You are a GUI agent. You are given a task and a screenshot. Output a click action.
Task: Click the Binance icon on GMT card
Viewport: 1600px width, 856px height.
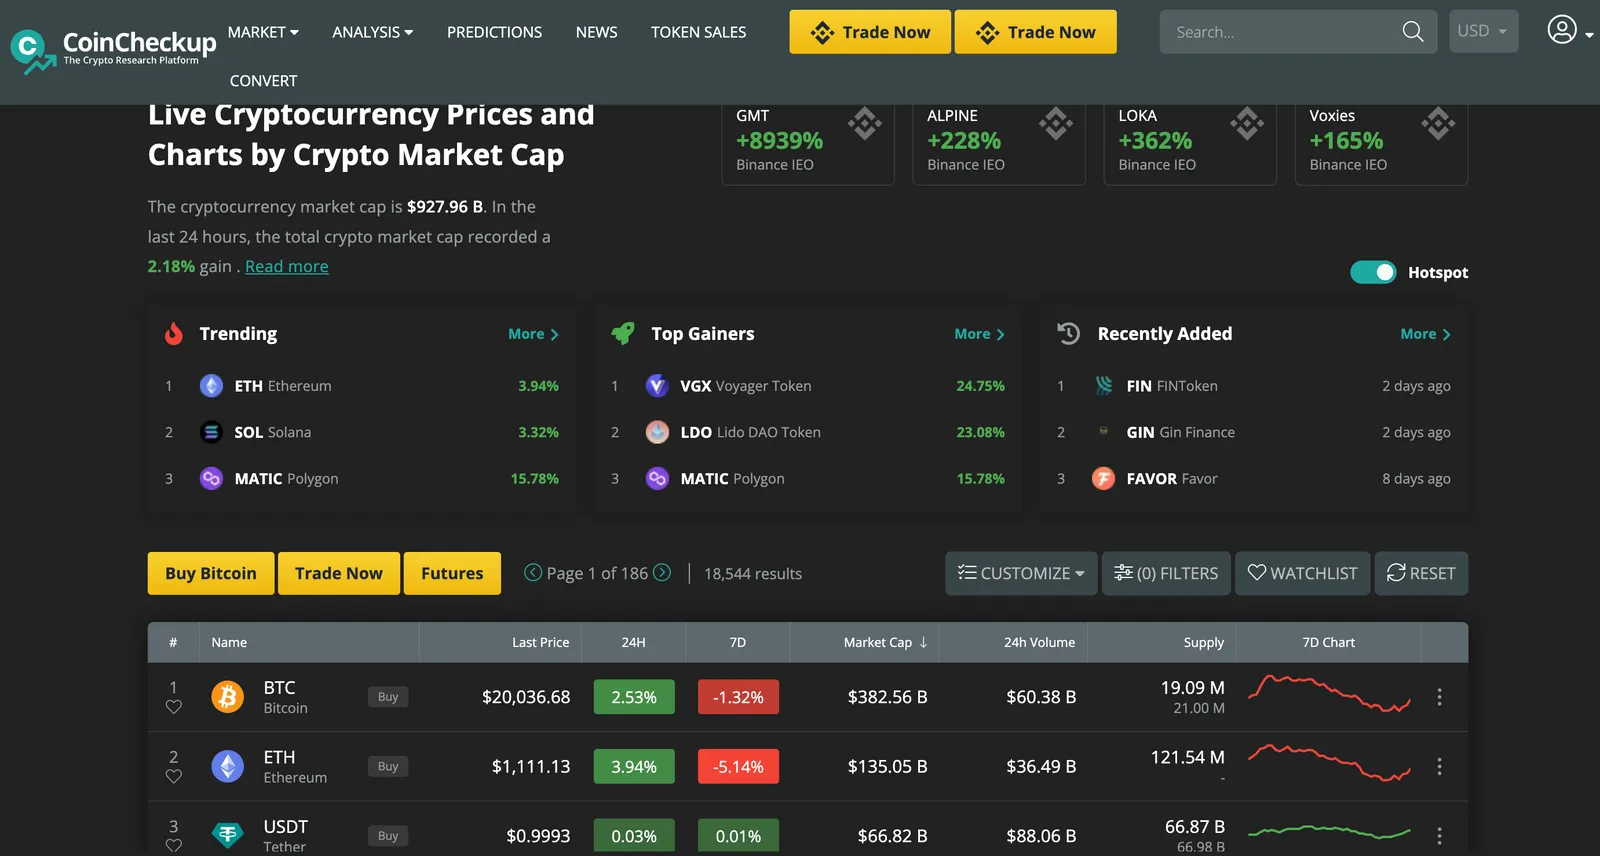pyautogui.click(x=865, y=124)
